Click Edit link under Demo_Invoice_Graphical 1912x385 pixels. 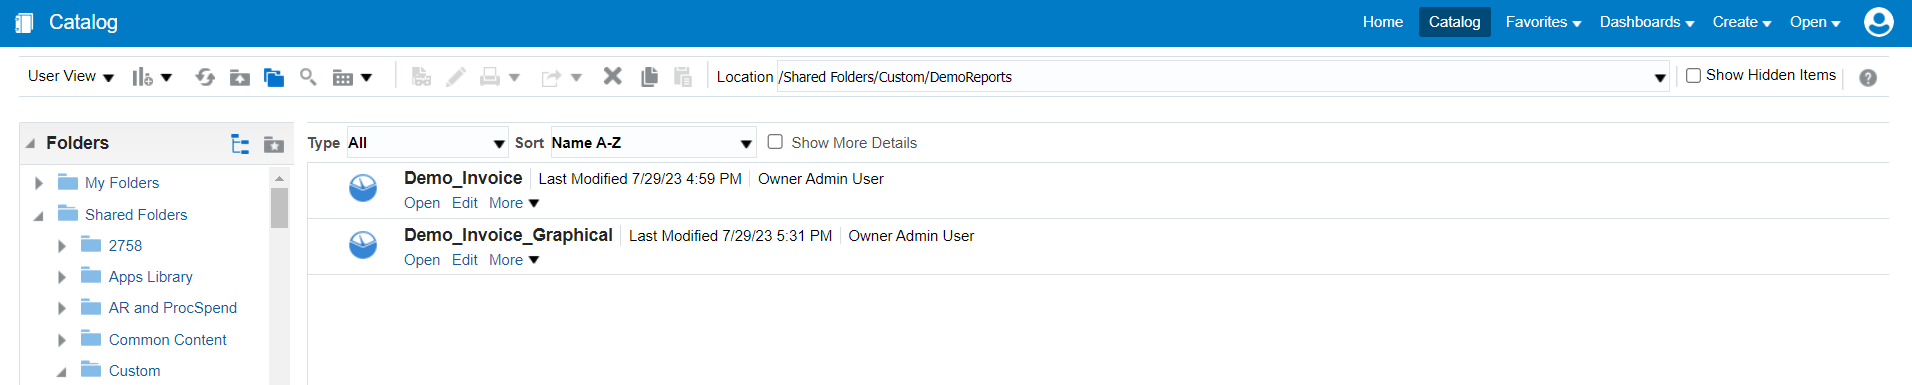tap(465, 260)
